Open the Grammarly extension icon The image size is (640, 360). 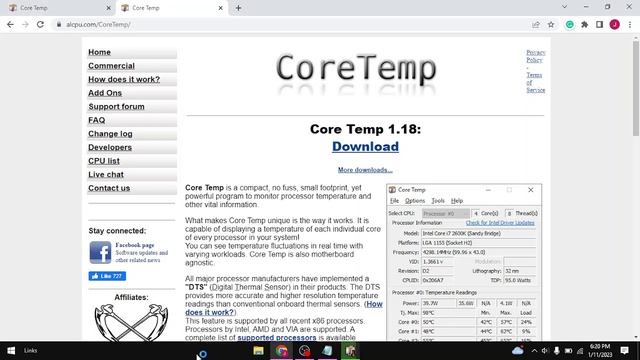pyautogui.click(x=569, y=24)
